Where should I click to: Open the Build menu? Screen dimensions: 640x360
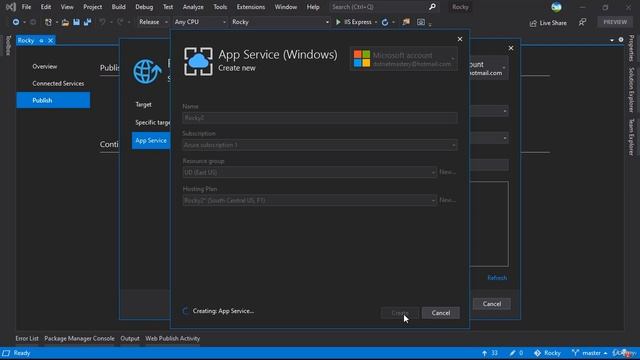coord(118,7)
